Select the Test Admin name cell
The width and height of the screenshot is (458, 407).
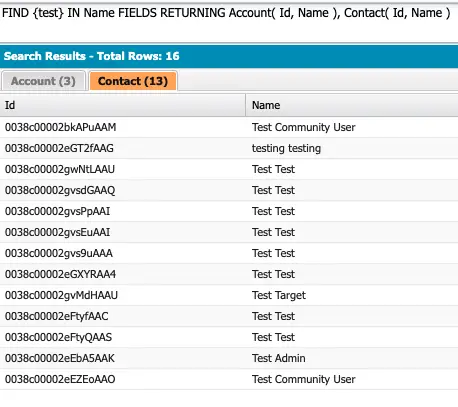352,358
